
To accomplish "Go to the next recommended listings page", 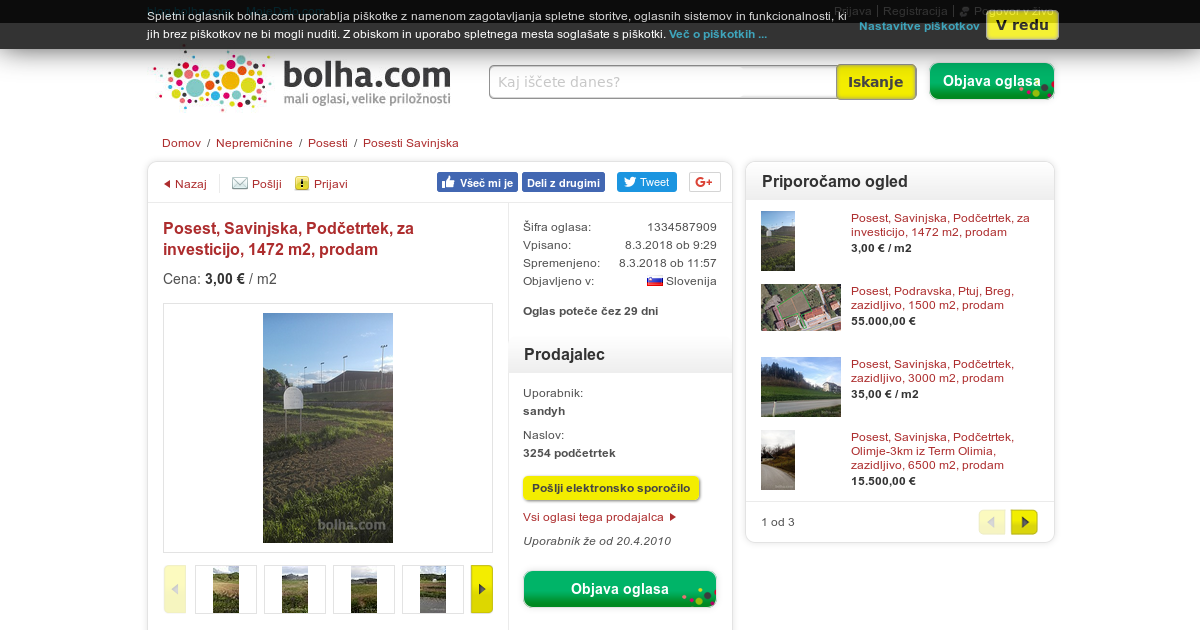I will click(1024, 522).
